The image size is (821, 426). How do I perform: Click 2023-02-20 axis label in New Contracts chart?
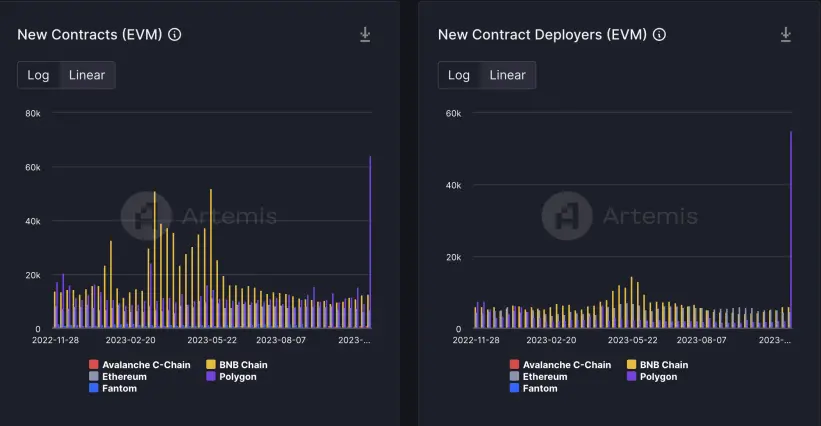point(130,340)
